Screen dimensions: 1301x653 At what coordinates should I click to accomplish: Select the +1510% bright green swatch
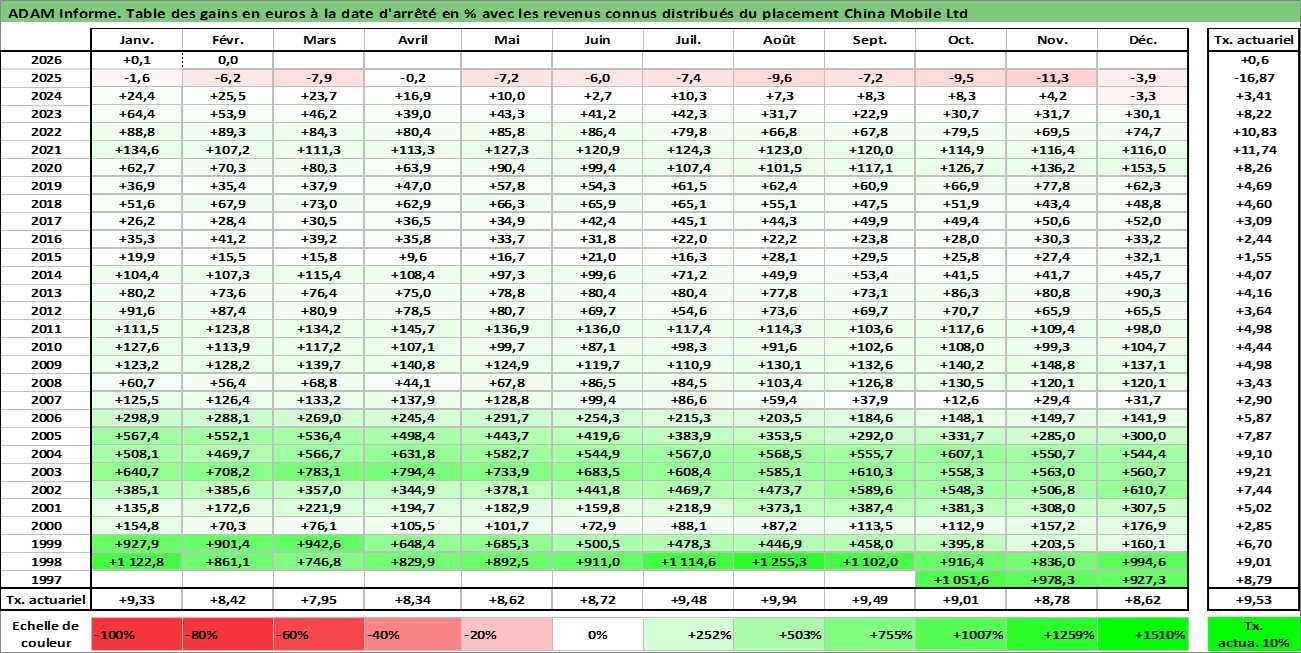coord(1143,634)
